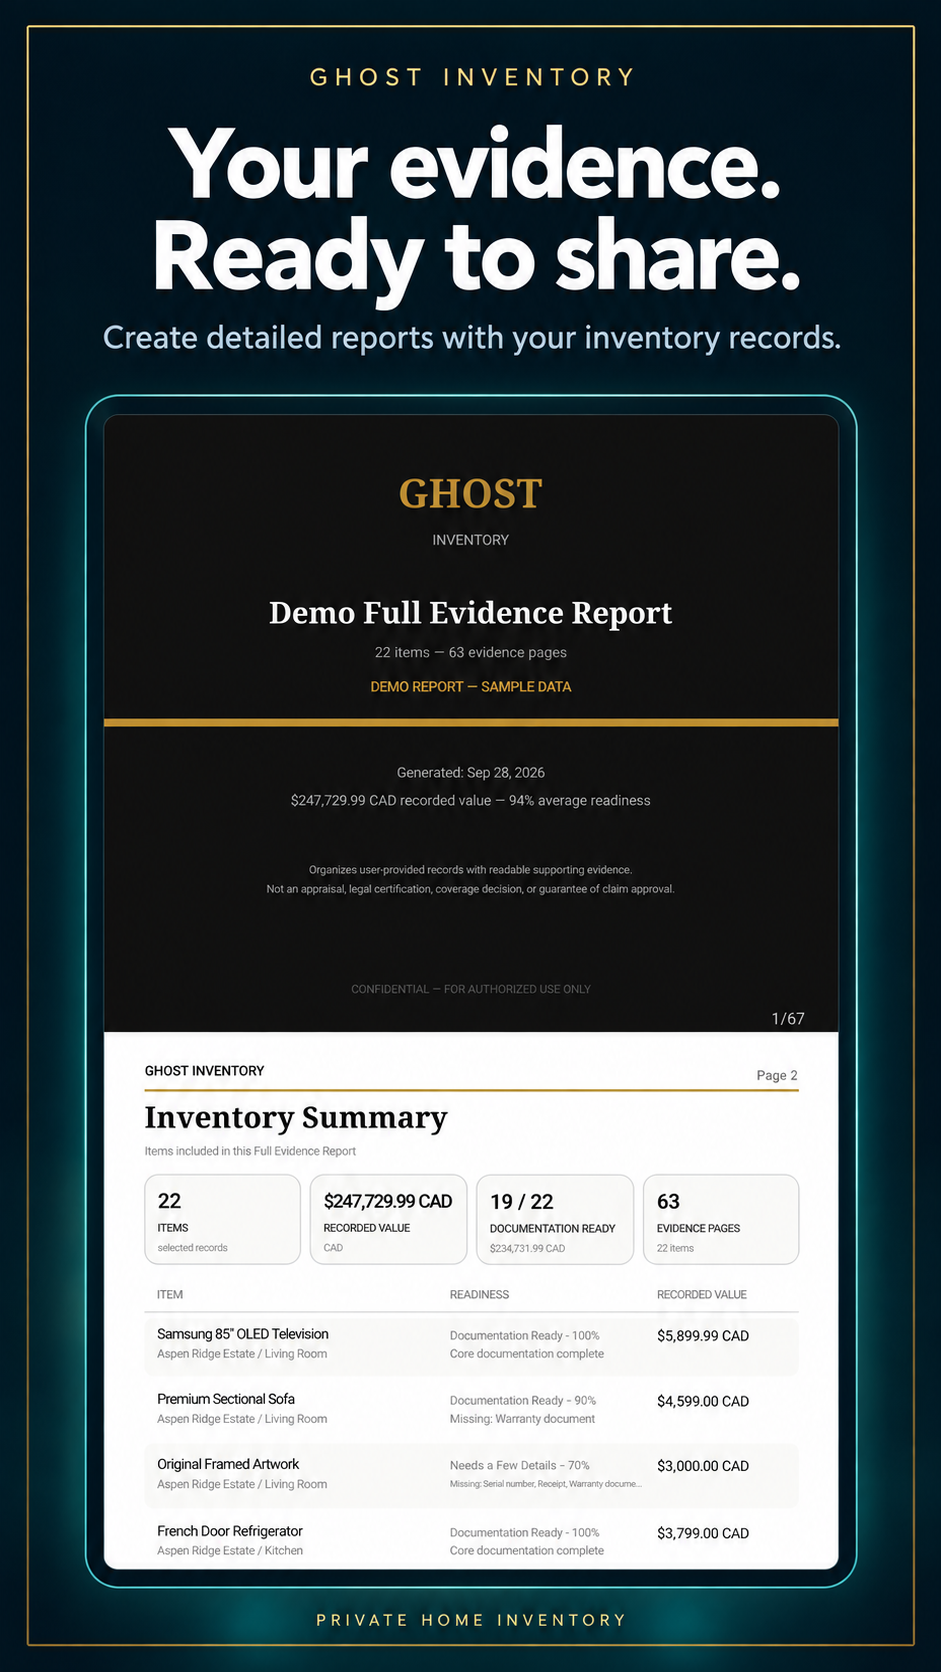Viewport: 941px width, 1672px height.
Task: Click 'CONFIDENTIAL — FOR AUTHORIZED USE ONLY' text
Action: point(471,989)
